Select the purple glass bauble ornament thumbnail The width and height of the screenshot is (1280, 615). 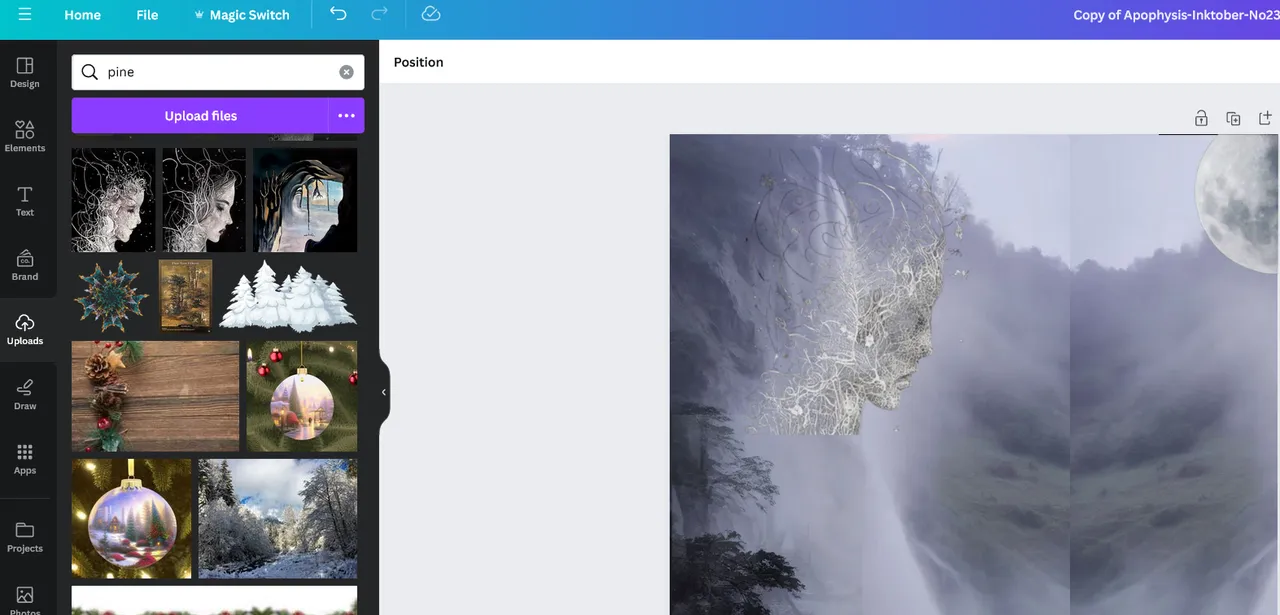[x=131, y=518]
